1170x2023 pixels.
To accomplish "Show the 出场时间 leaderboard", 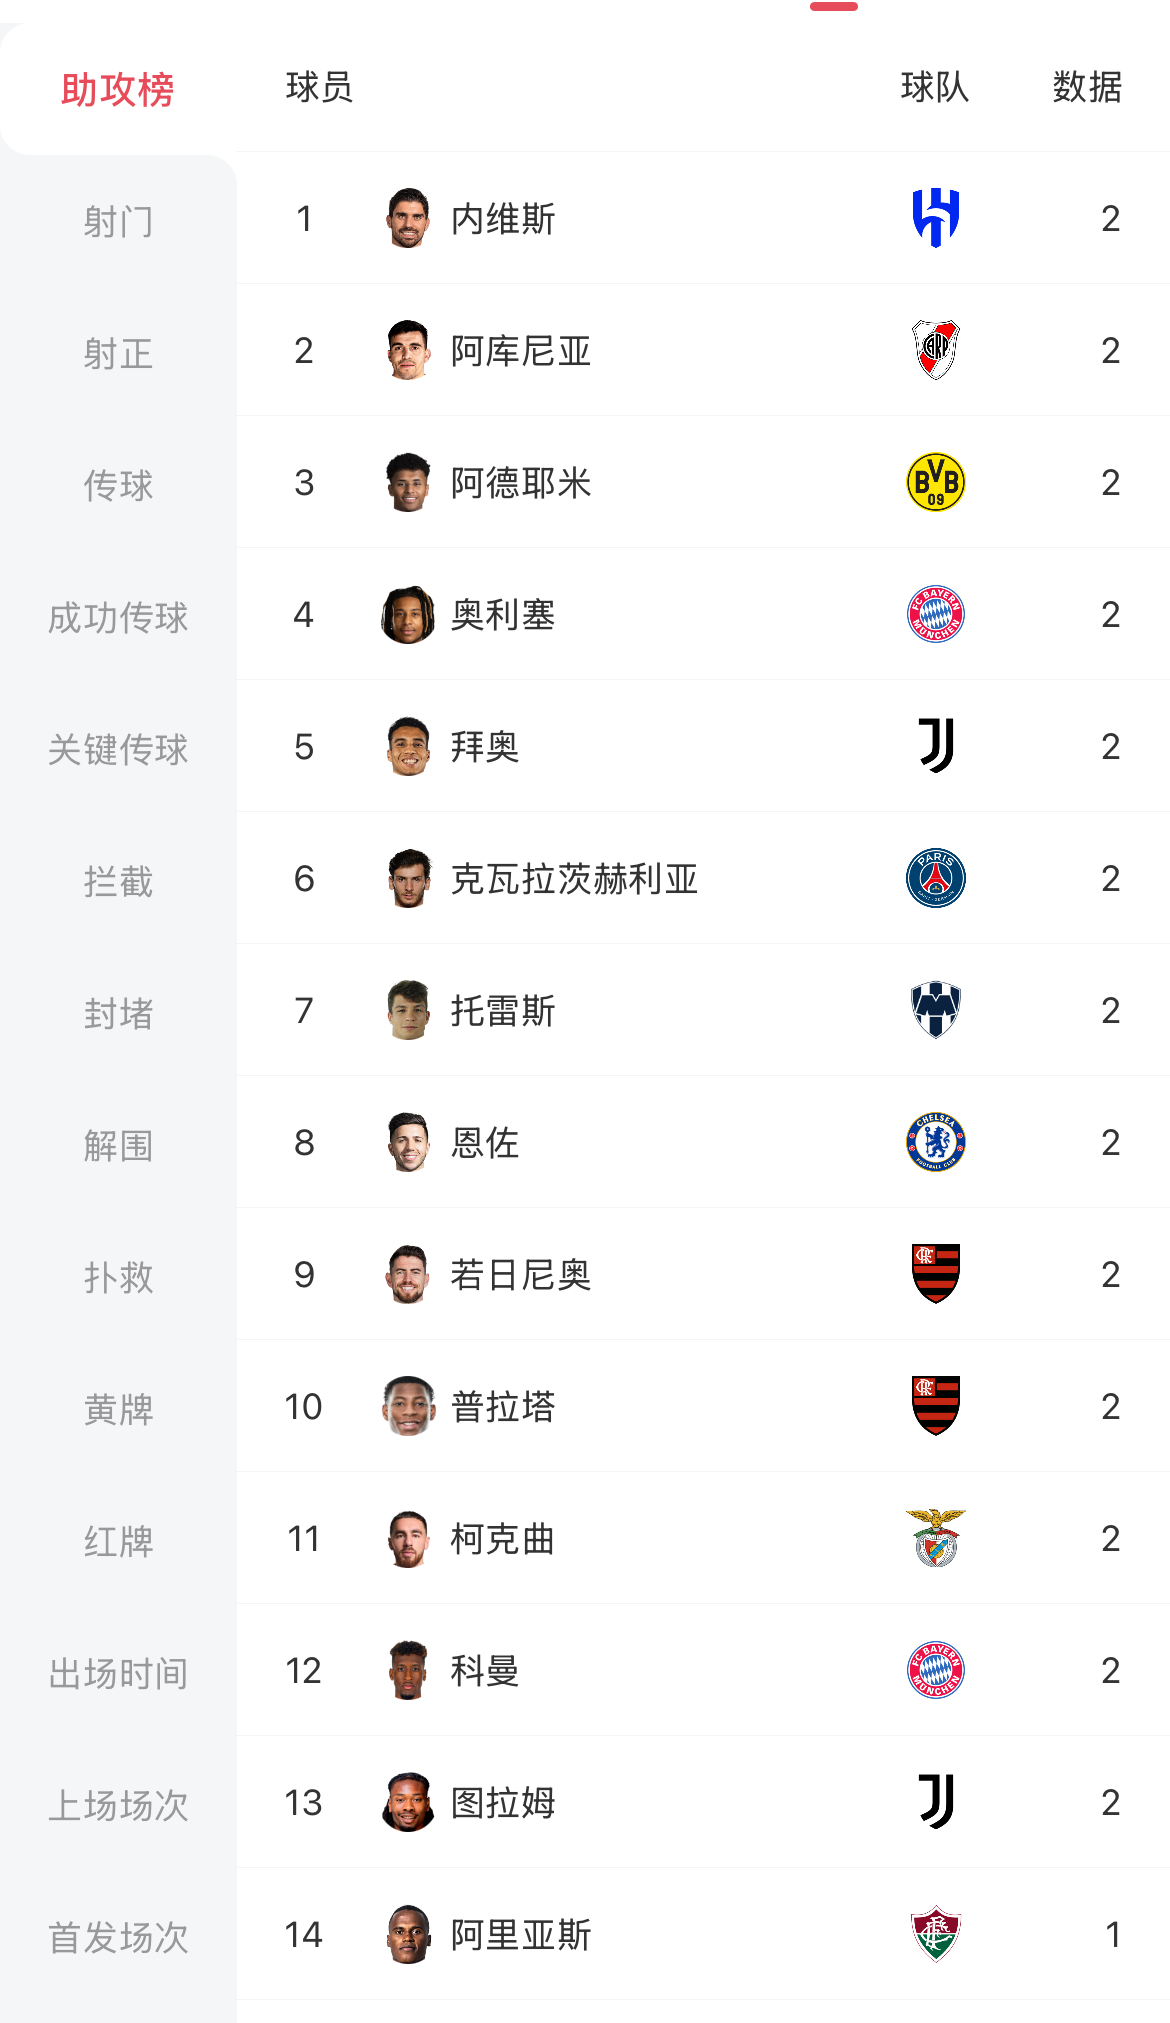I will (118, 1673).
